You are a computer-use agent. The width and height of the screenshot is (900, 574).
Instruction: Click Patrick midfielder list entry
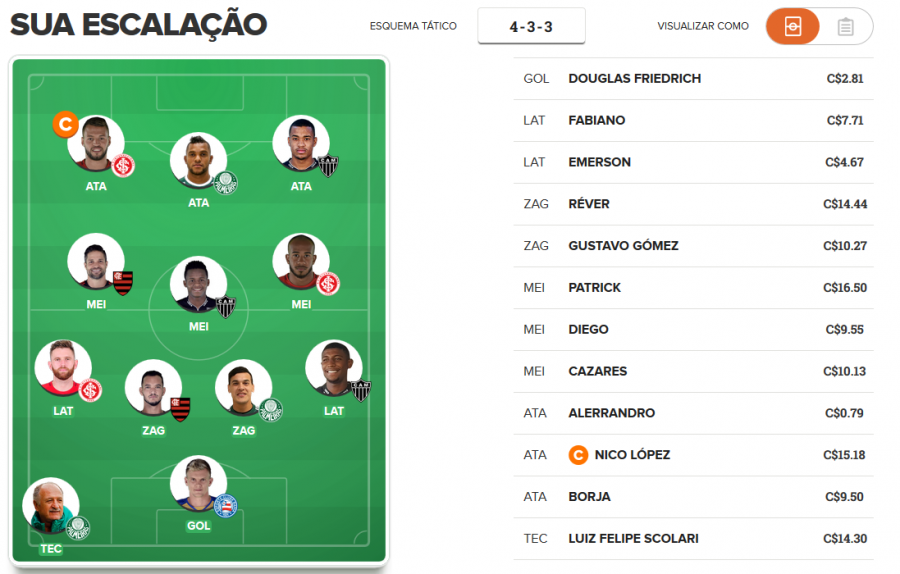coord(594,288)
